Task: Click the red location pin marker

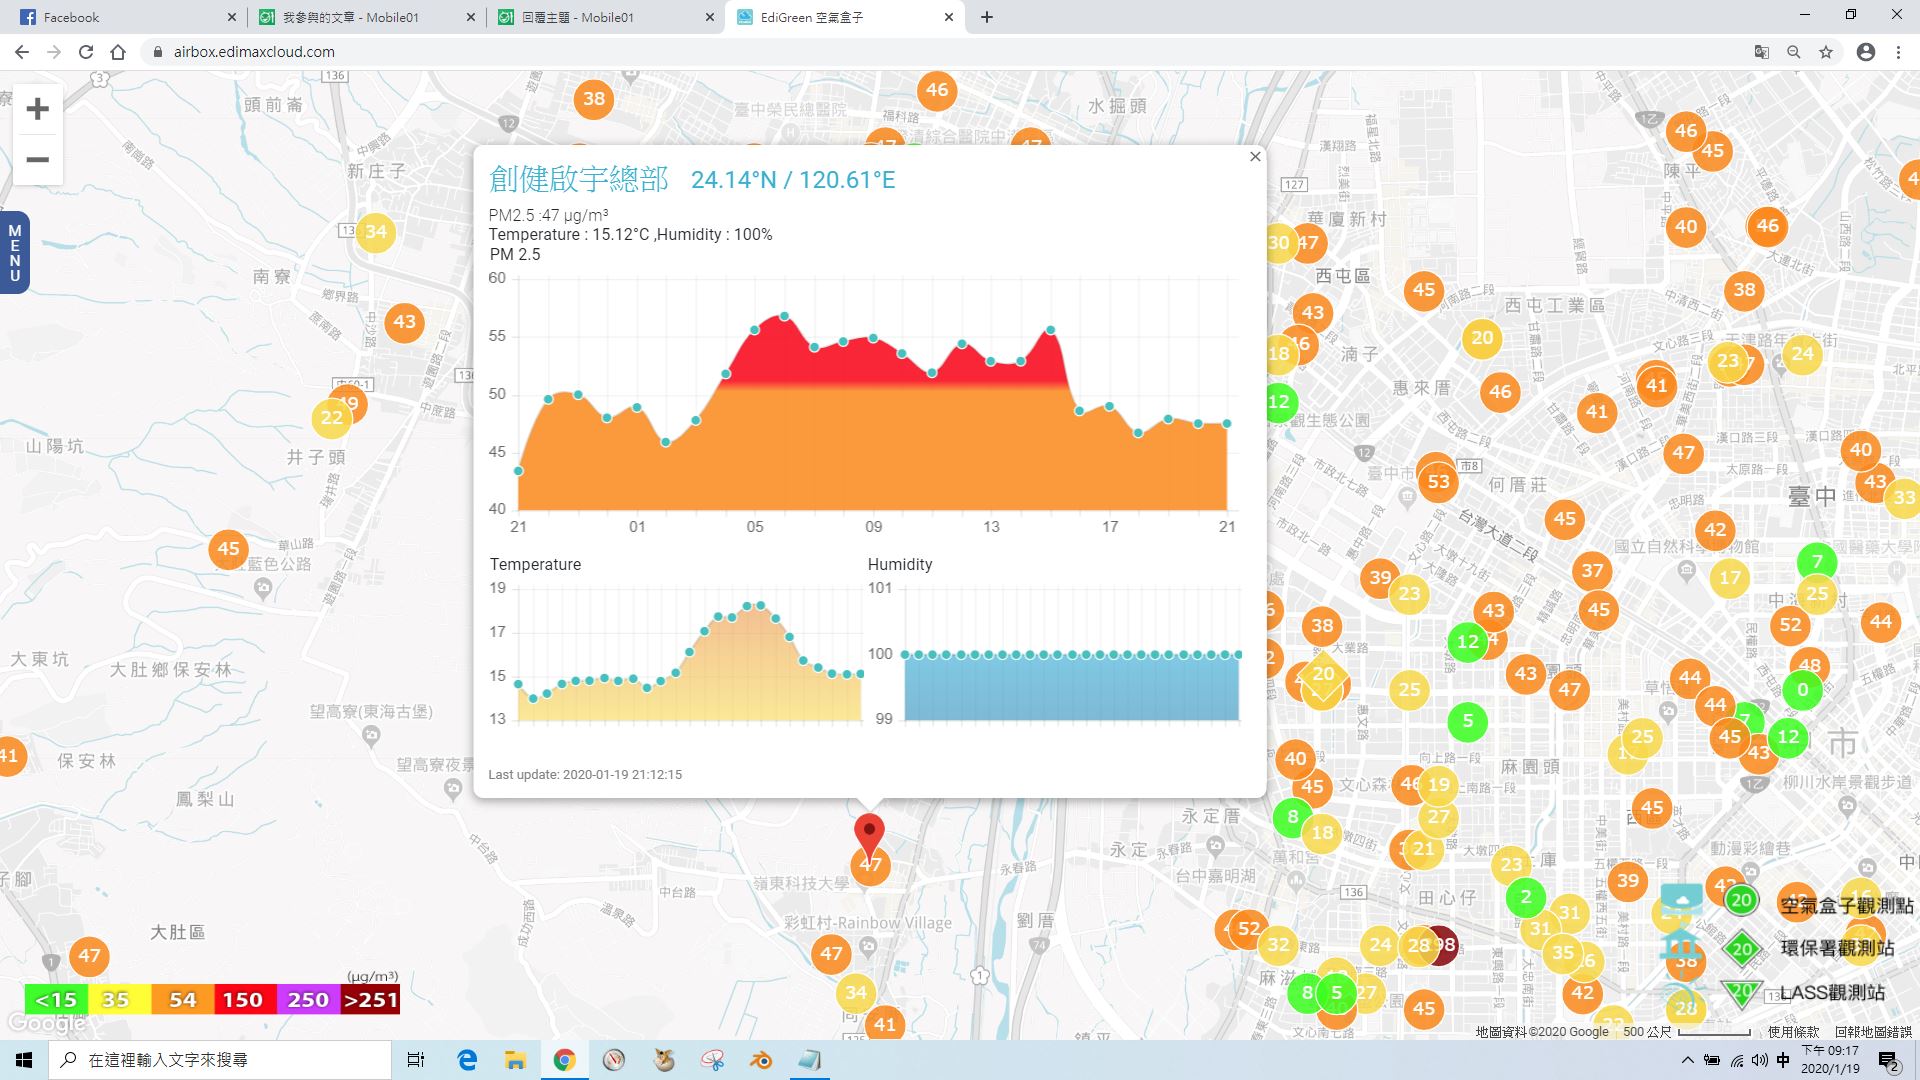Action: [870, 834]
